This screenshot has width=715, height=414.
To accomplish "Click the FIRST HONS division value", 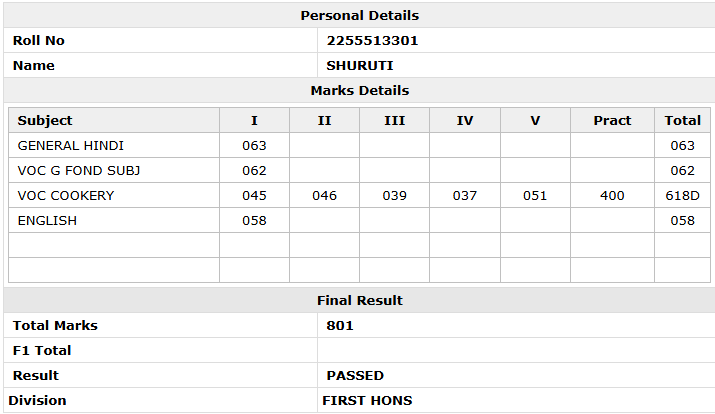I will pyautogui.click(x=367, y=401).
